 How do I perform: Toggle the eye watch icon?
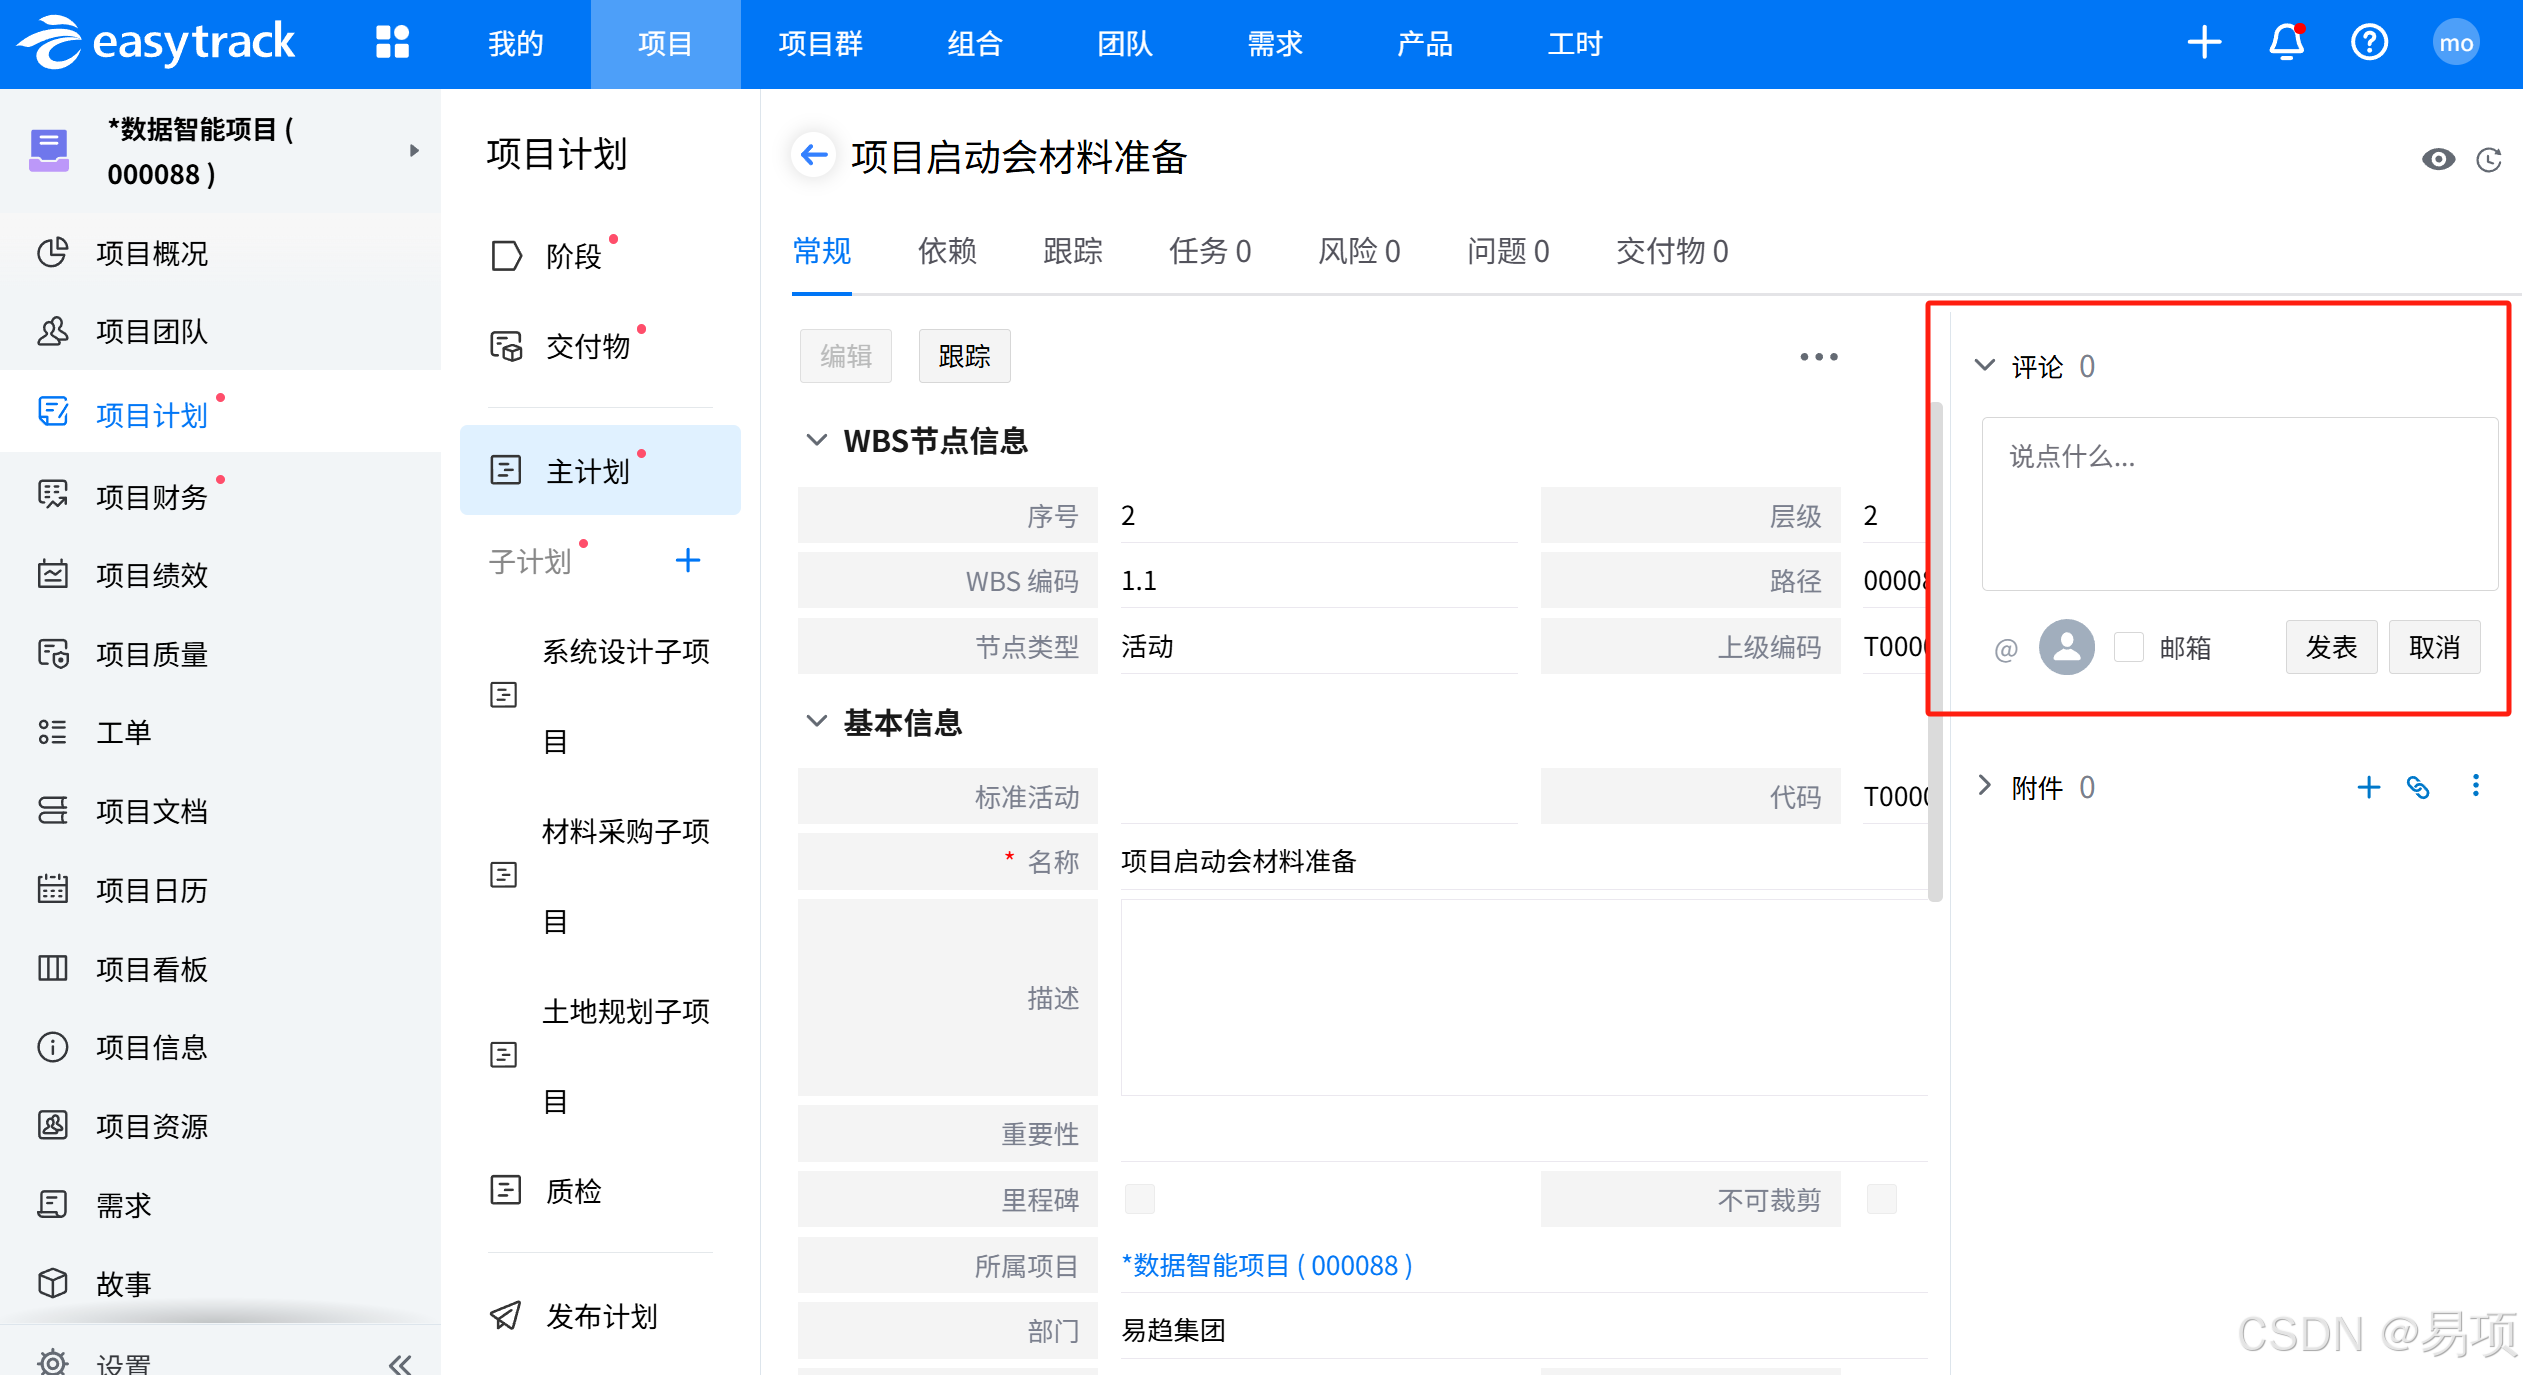pyautogui.click(x=2438, y=160)
